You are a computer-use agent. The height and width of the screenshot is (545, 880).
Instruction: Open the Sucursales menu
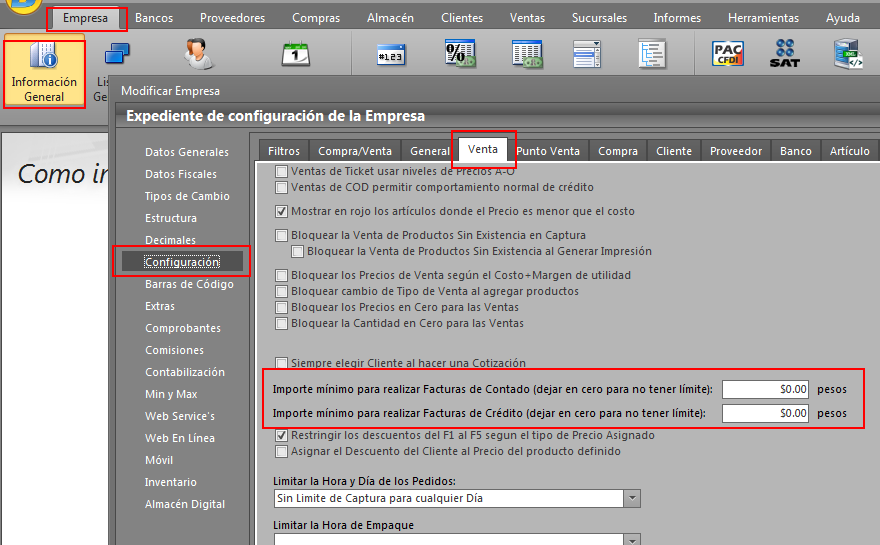tap(599, 18)
